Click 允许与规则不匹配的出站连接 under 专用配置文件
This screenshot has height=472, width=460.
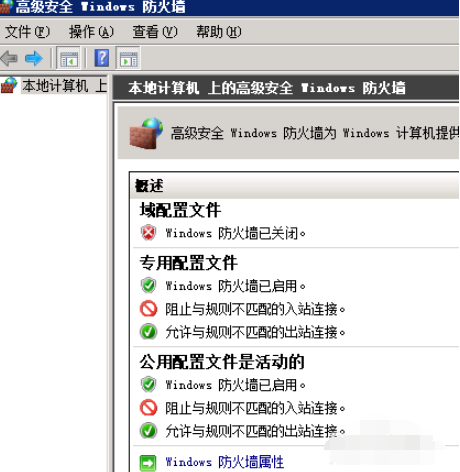255,332
